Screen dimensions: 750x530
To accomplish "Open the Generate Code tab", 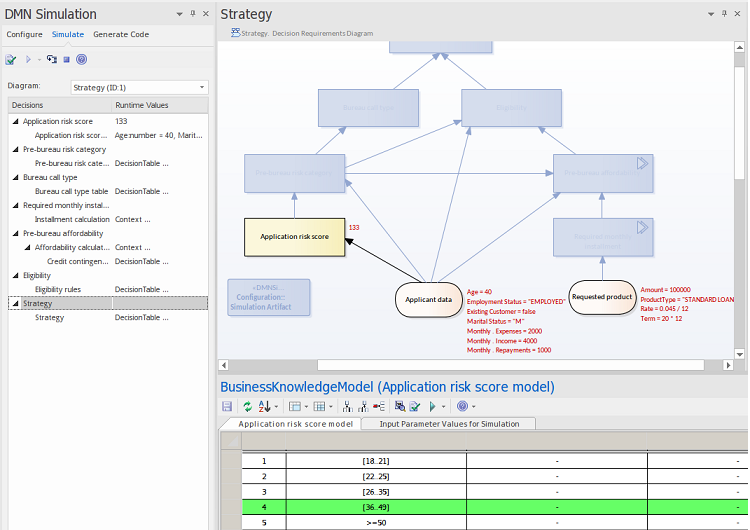I will (x=121, y=34).
